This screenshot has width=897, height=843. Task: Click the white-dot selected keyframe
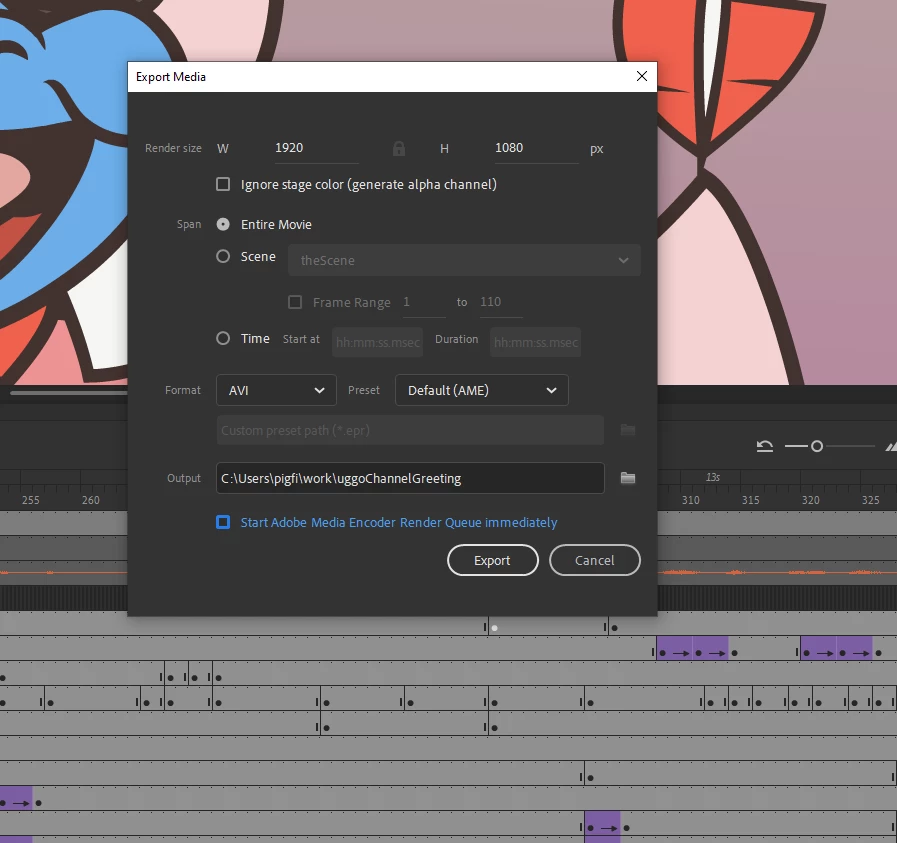(495, 628)
